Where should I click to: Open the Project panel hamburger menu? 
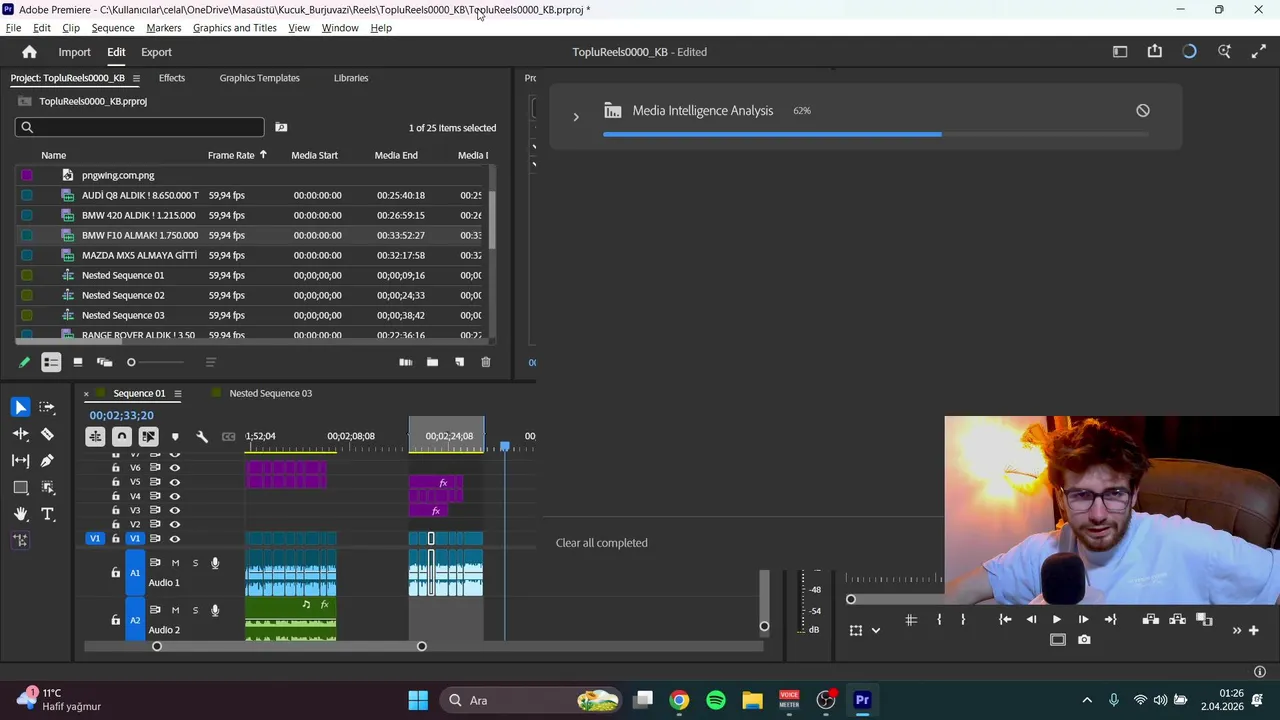point(136,78)
